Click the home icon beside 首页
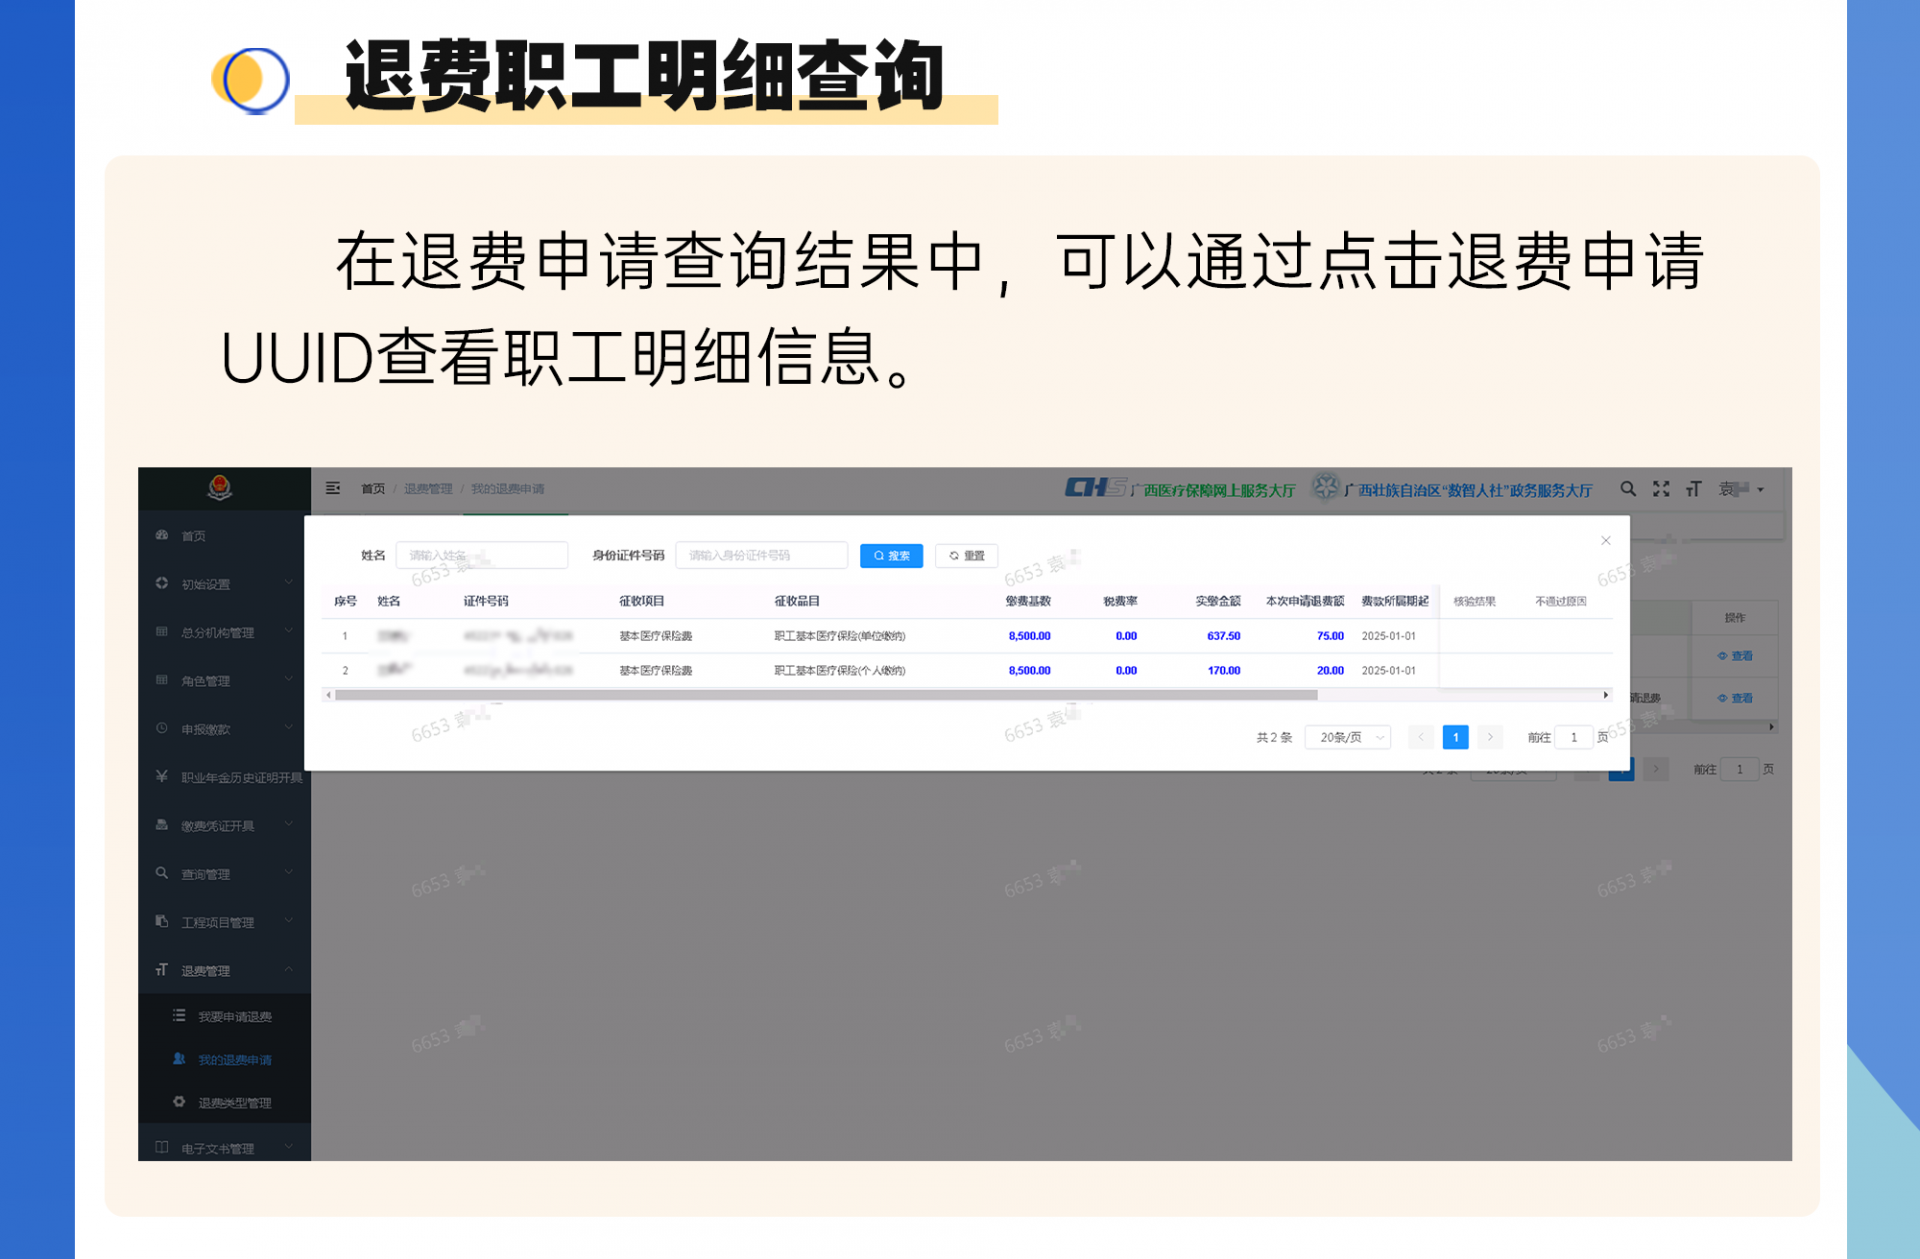 [162, 535]
